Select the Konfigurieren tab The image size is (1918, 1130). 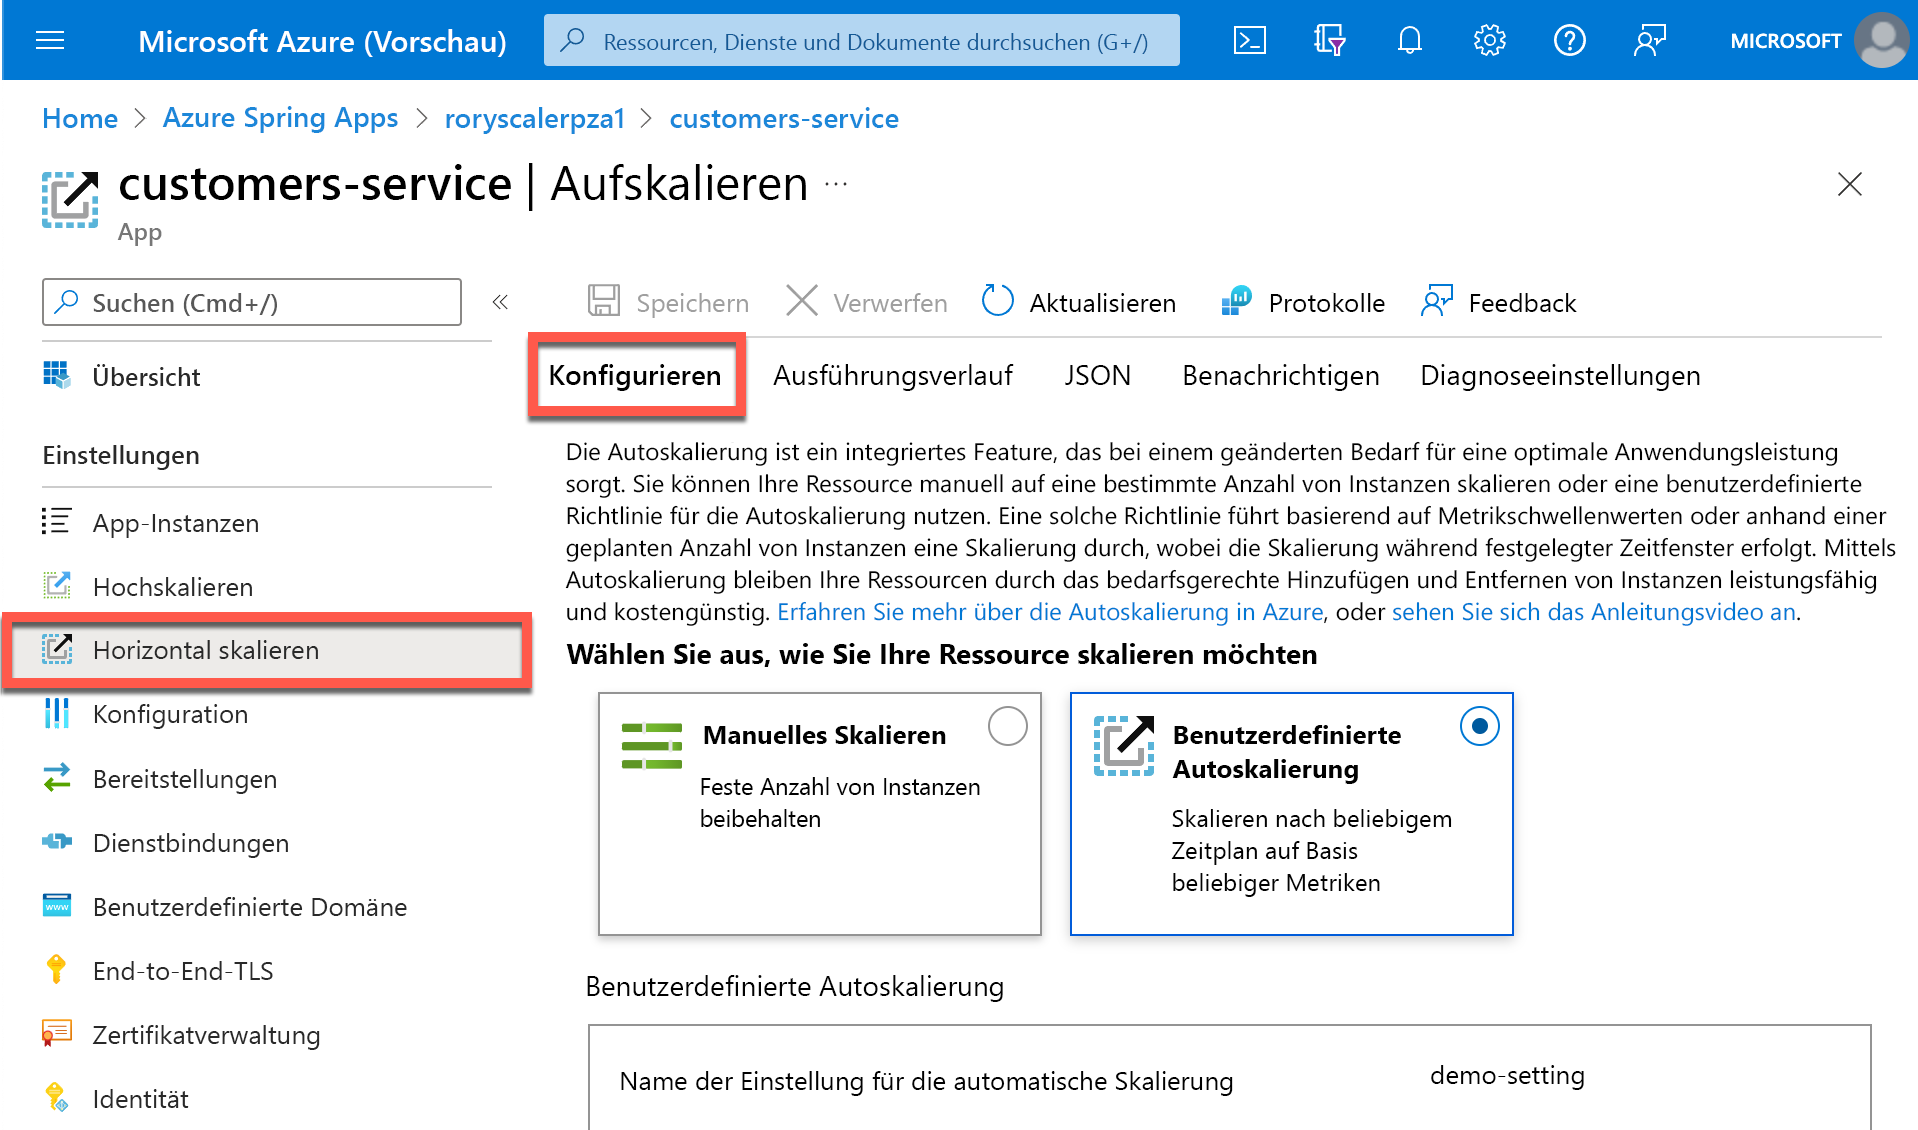[635, 376]
